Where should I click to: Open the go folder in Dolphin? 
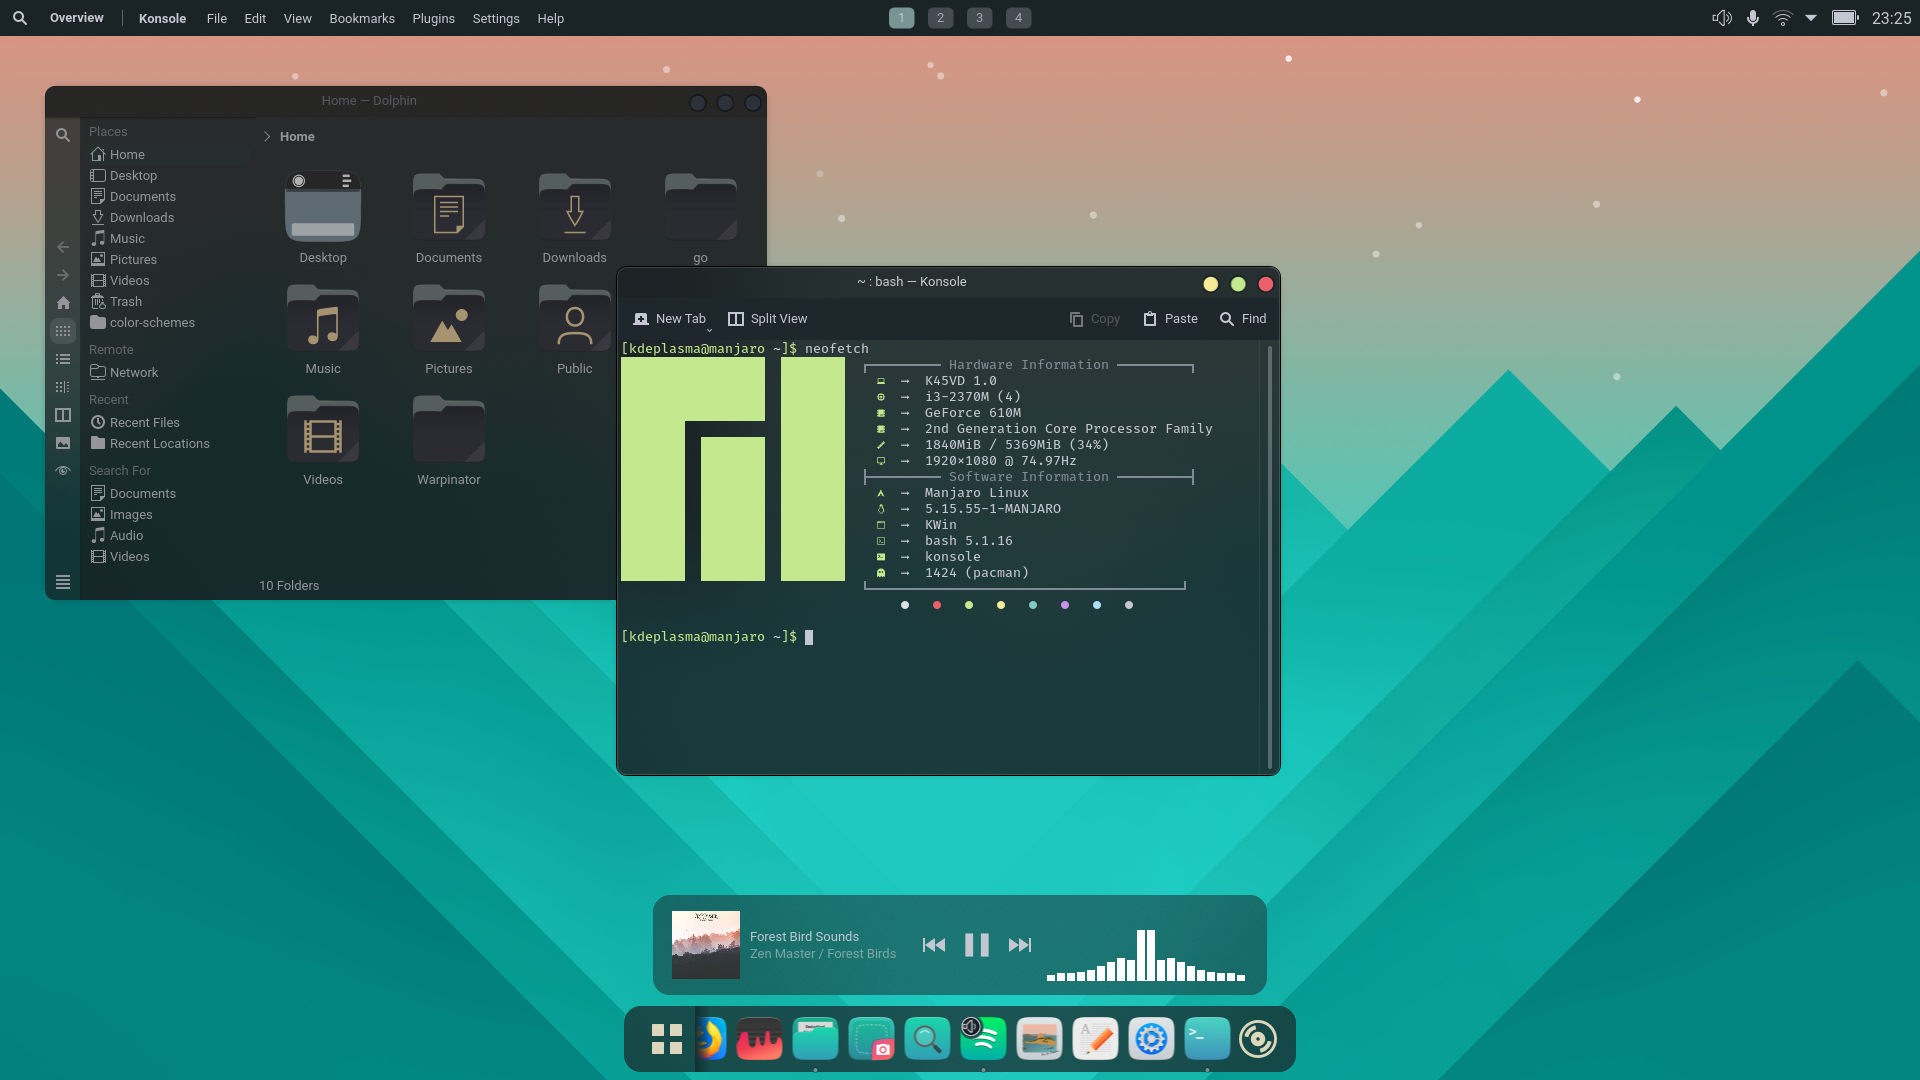[x=701, y=217]
